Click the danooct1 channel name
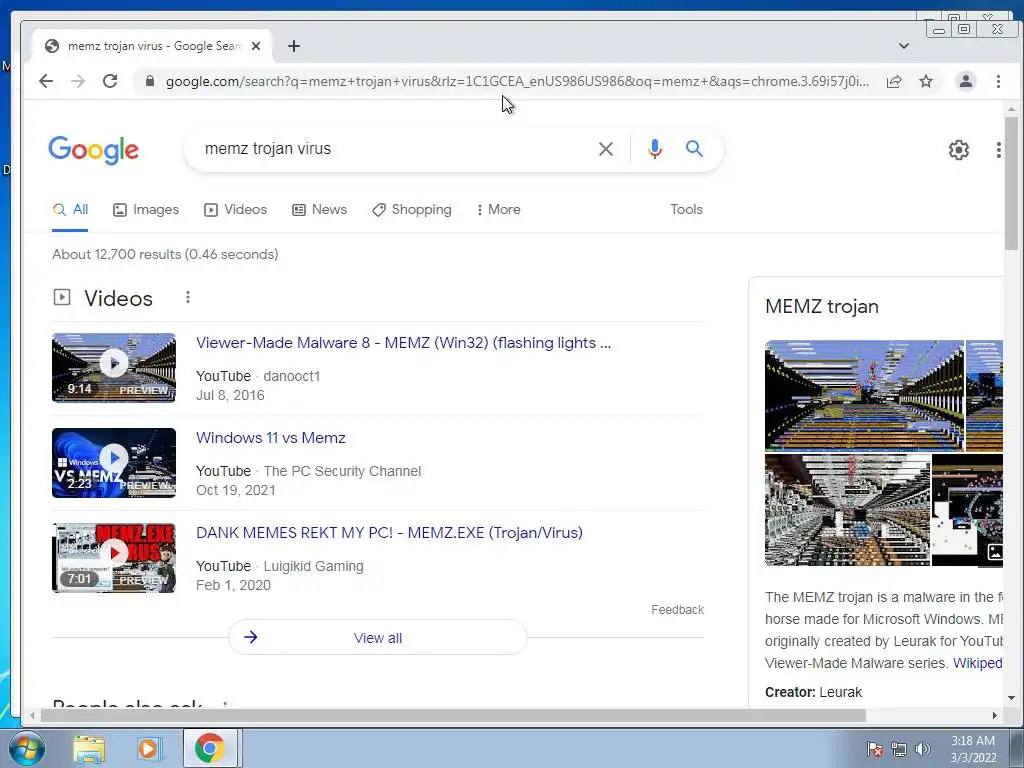1024x768 pixels. pos(291,376)
